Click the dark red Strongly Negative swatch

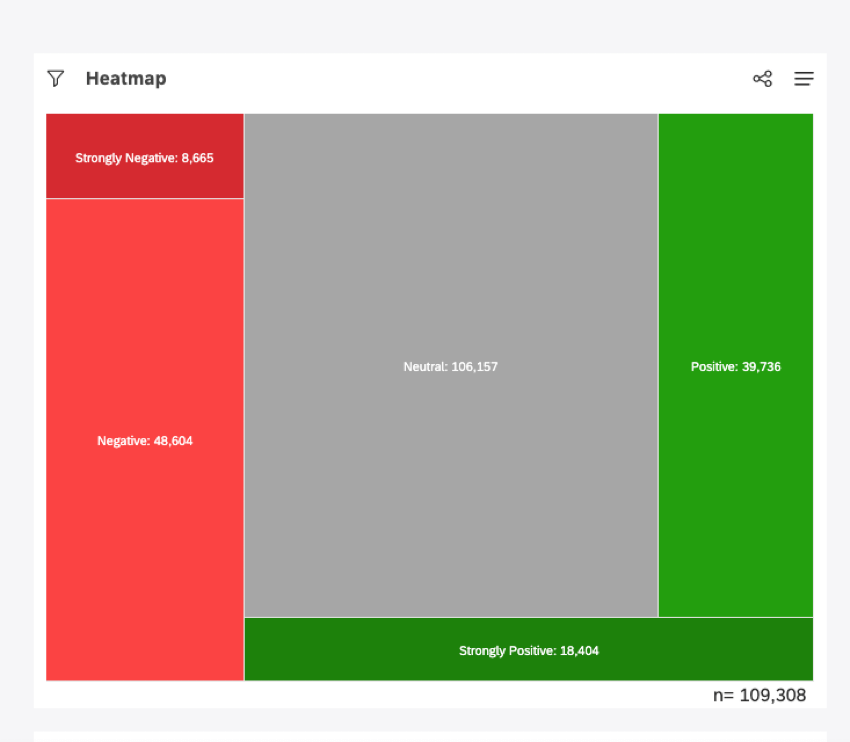click(144, 155)
